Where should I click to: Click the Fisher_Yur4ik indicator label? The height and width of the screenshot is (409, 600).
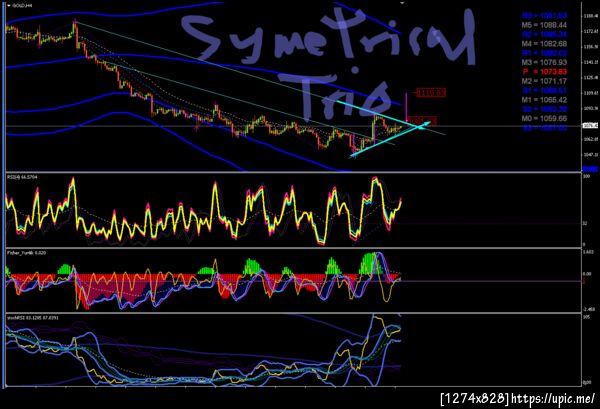click(x=27, y=253)
